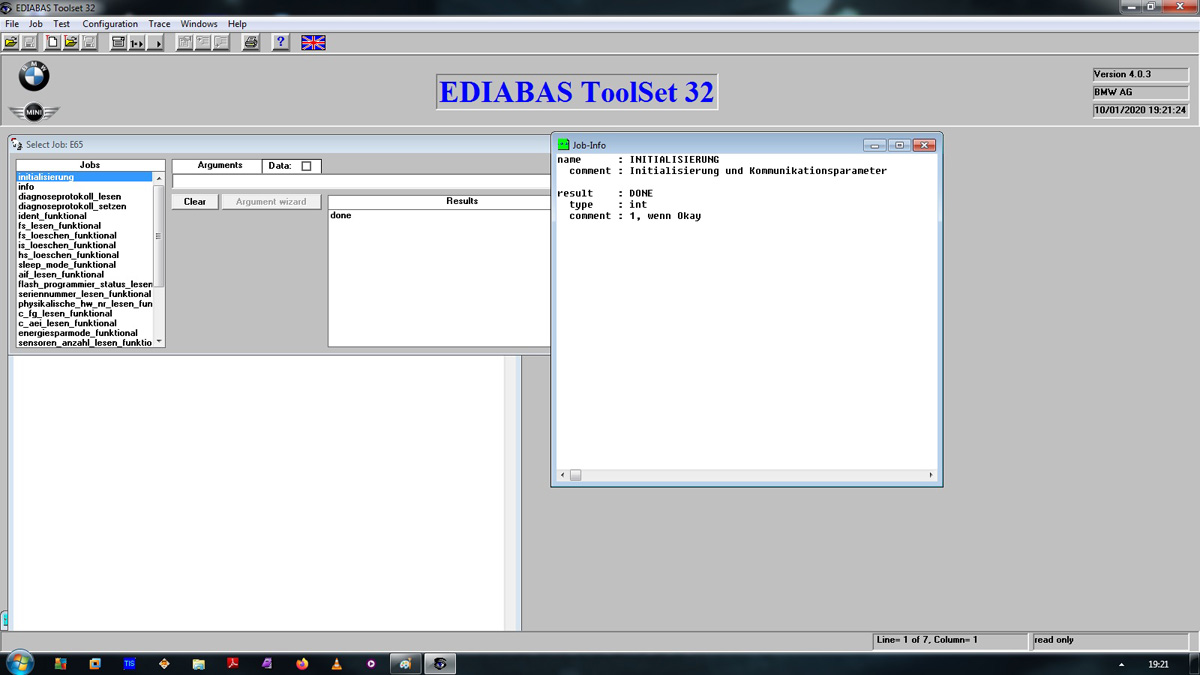Click the Argument wizard button
Screen dimensions: 1200x675
[271, 201]
